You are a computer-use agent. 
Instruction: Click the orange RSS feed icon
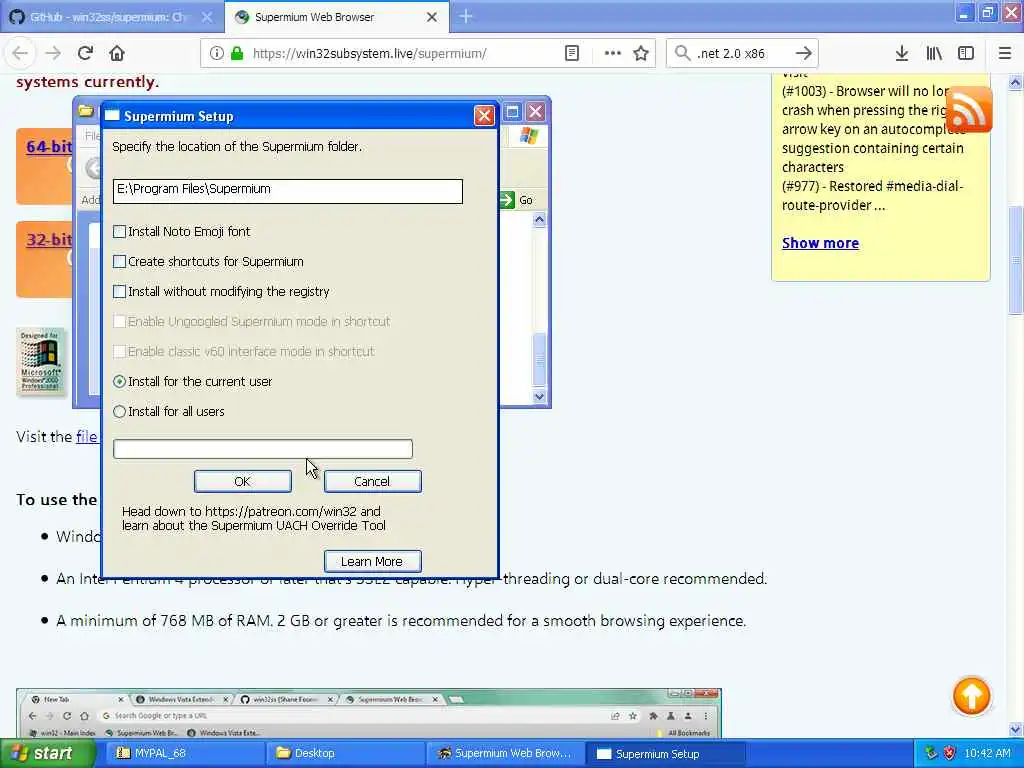pyautogui.click(x=968, y=109)
